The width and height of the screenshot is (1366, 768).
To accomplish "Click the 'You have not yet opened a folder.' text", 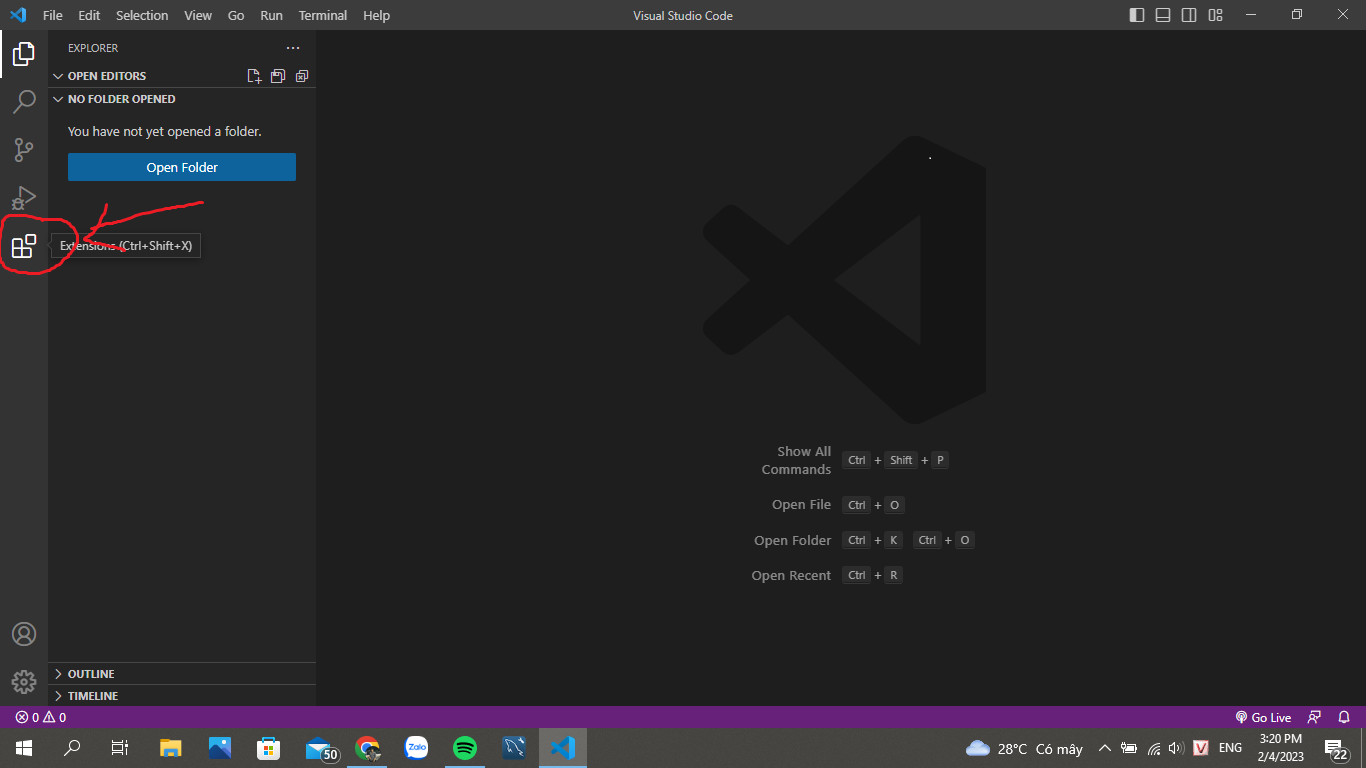I will pos(165,131).
